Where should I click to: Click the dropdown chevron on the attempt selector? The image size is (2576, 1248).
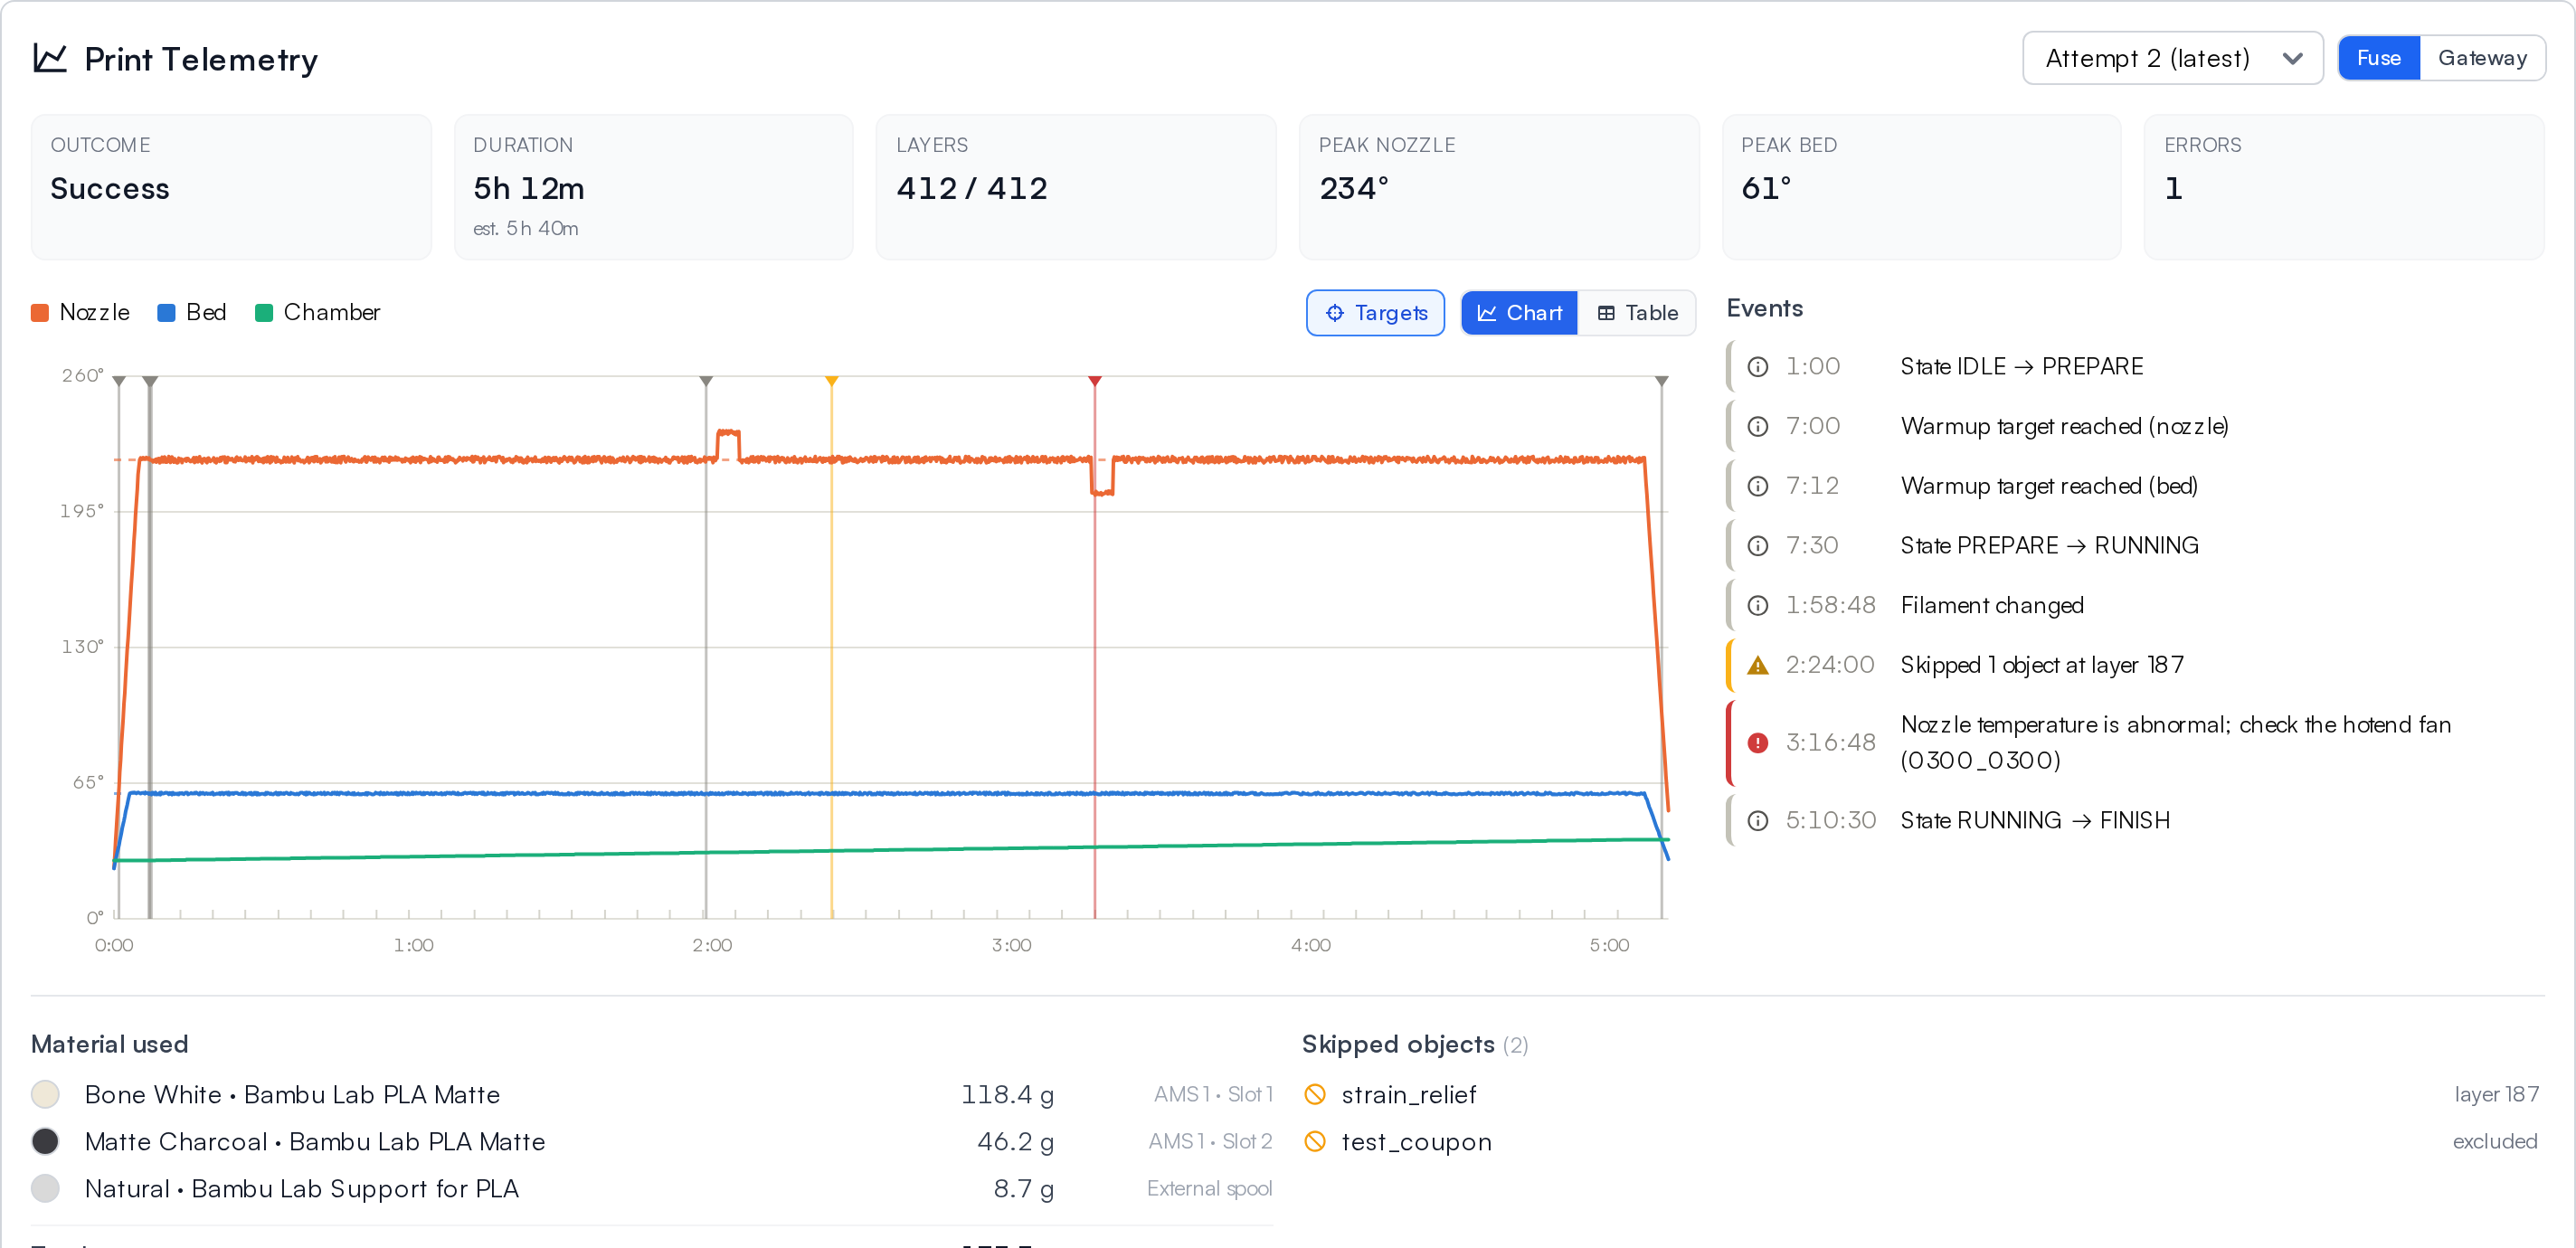point(2292,58)
